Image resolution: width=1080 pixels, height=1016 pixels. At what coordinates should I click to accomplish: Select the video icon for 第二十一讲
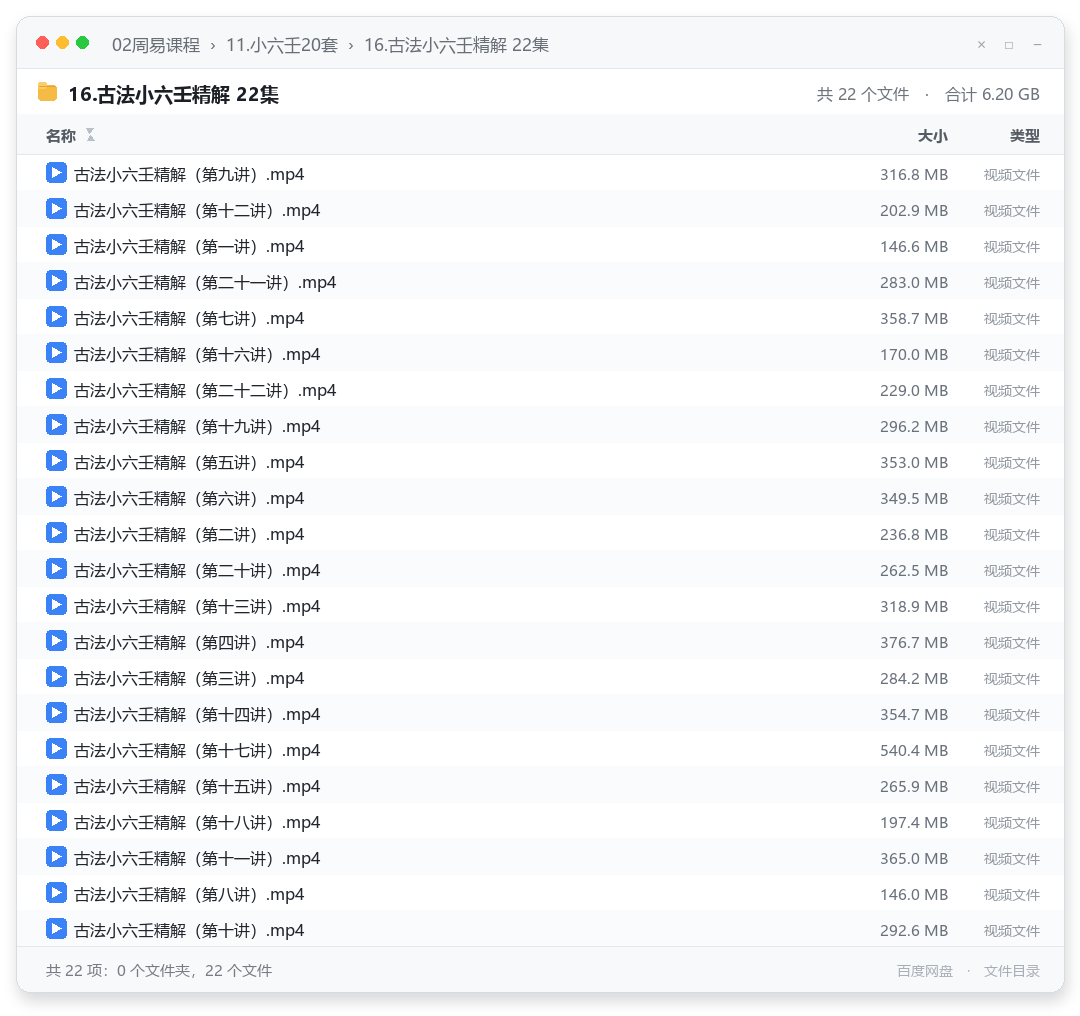[x=56, y=281]
